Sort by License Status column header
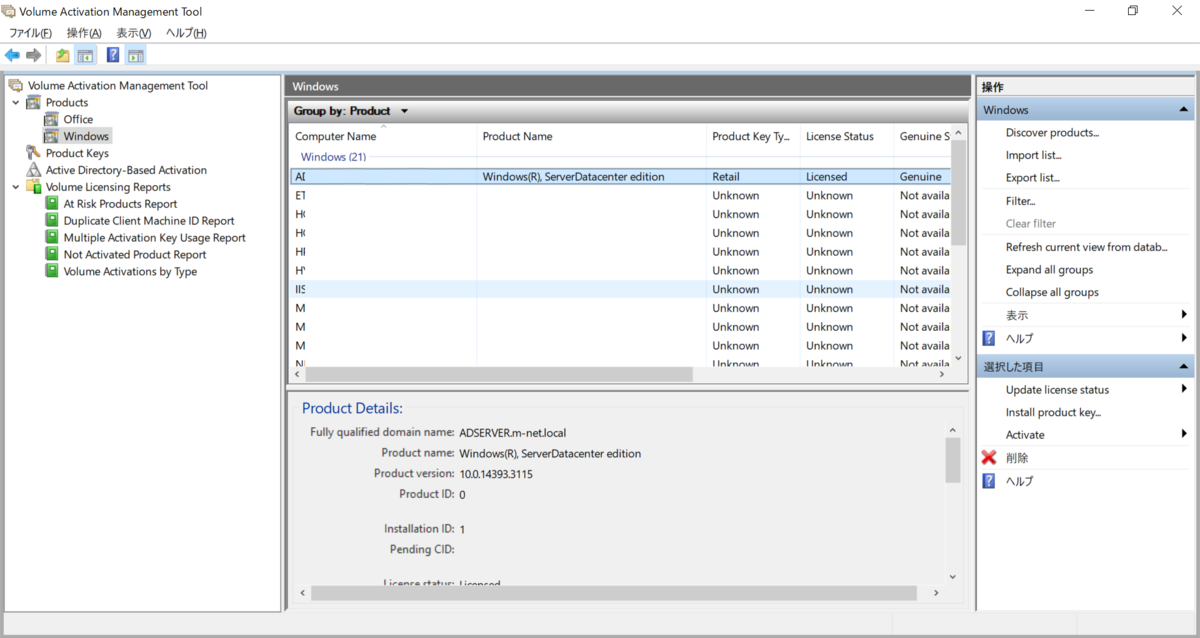 (846, 137)
